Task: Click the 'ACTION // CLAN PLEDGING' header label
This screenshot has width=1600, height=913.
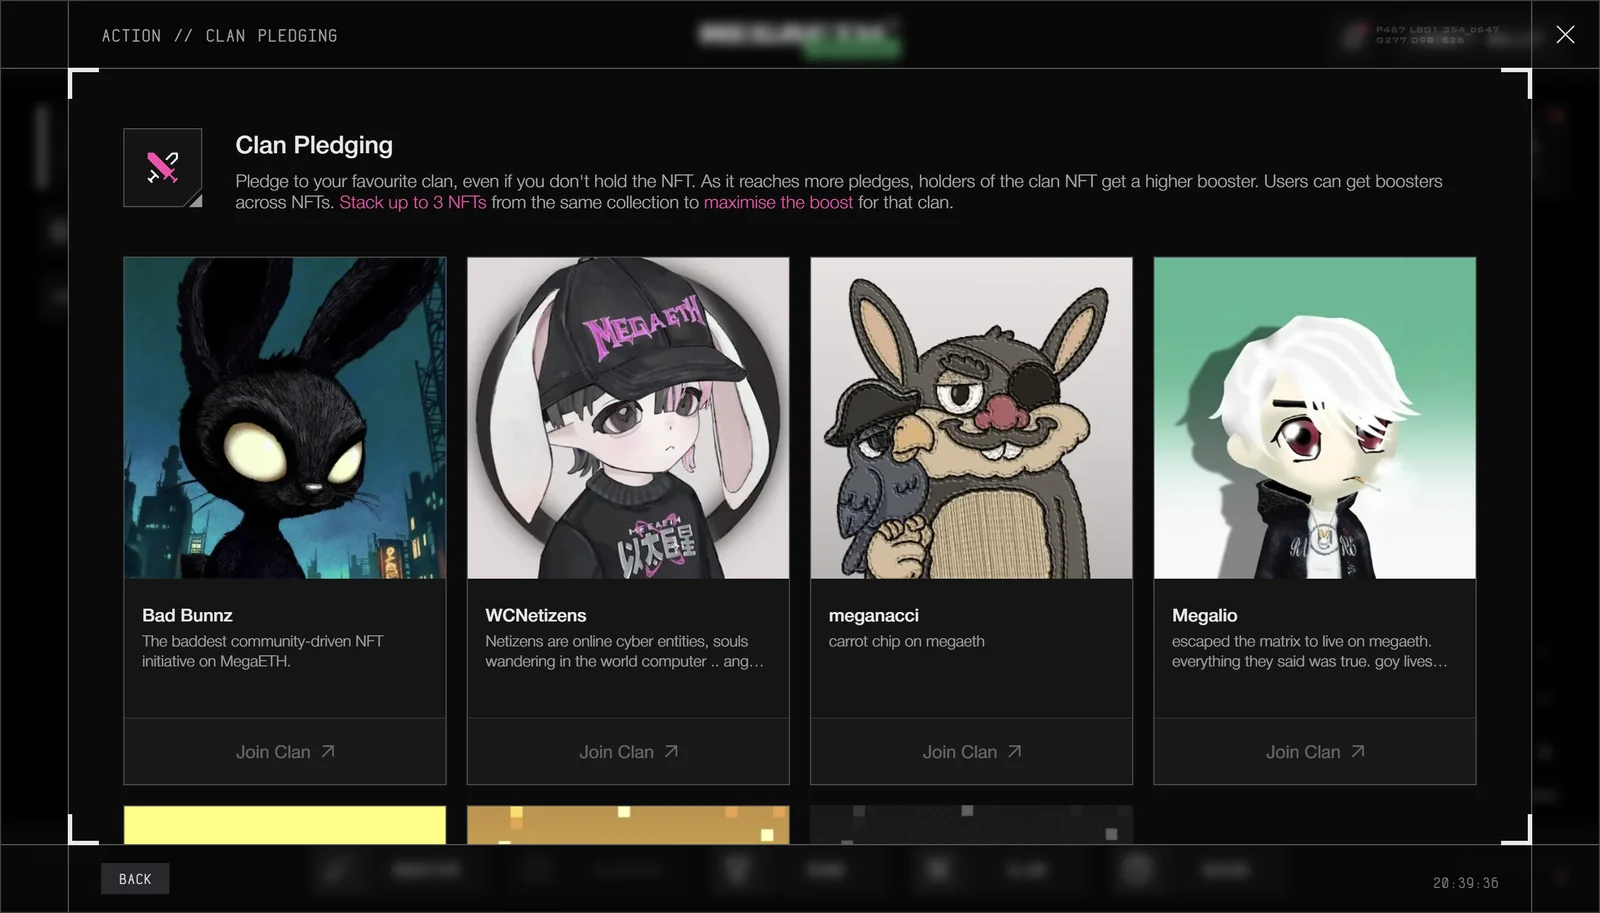Action: point(220,36)
